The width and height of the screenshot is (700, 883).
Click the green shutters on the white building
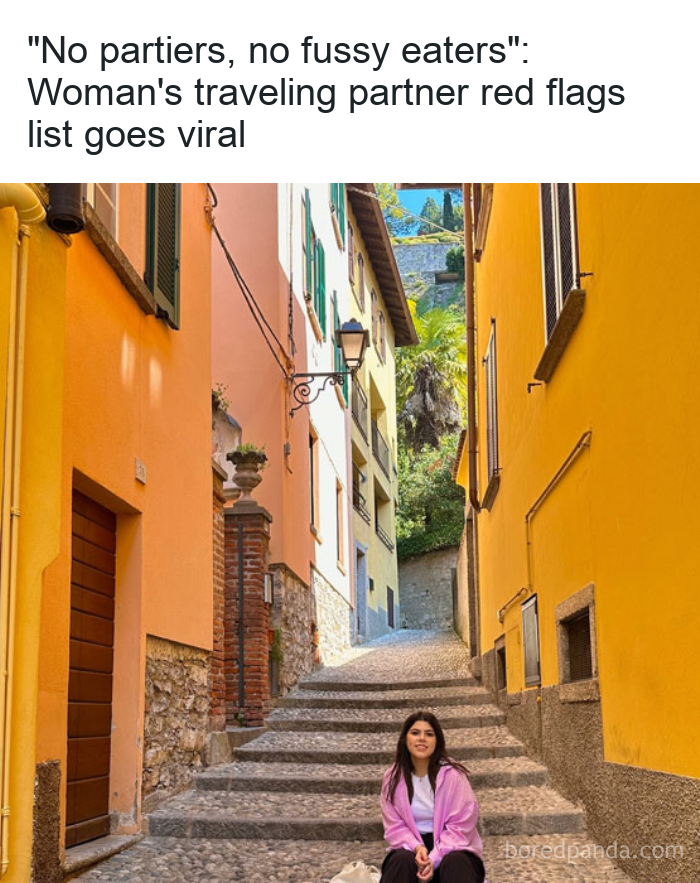(x=314, y=265)
